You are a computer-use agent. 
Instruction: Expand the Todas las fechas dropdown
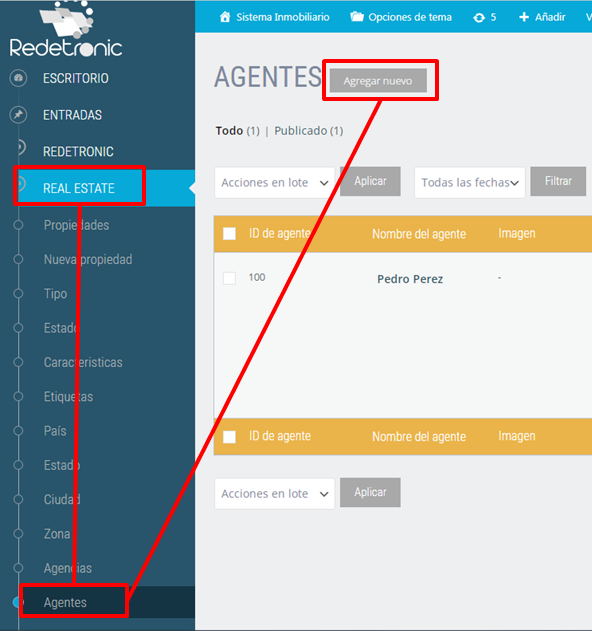[470, 183]
